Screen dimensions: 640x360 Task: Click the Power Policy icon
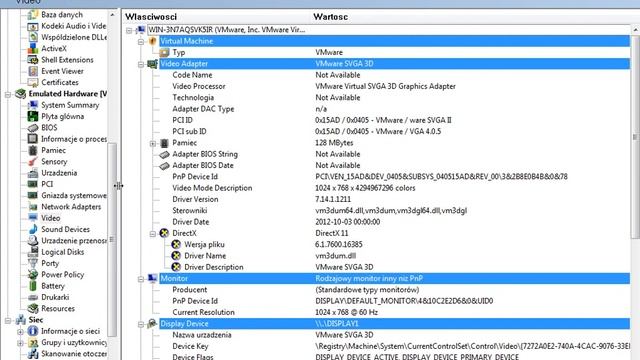[33, 275]
